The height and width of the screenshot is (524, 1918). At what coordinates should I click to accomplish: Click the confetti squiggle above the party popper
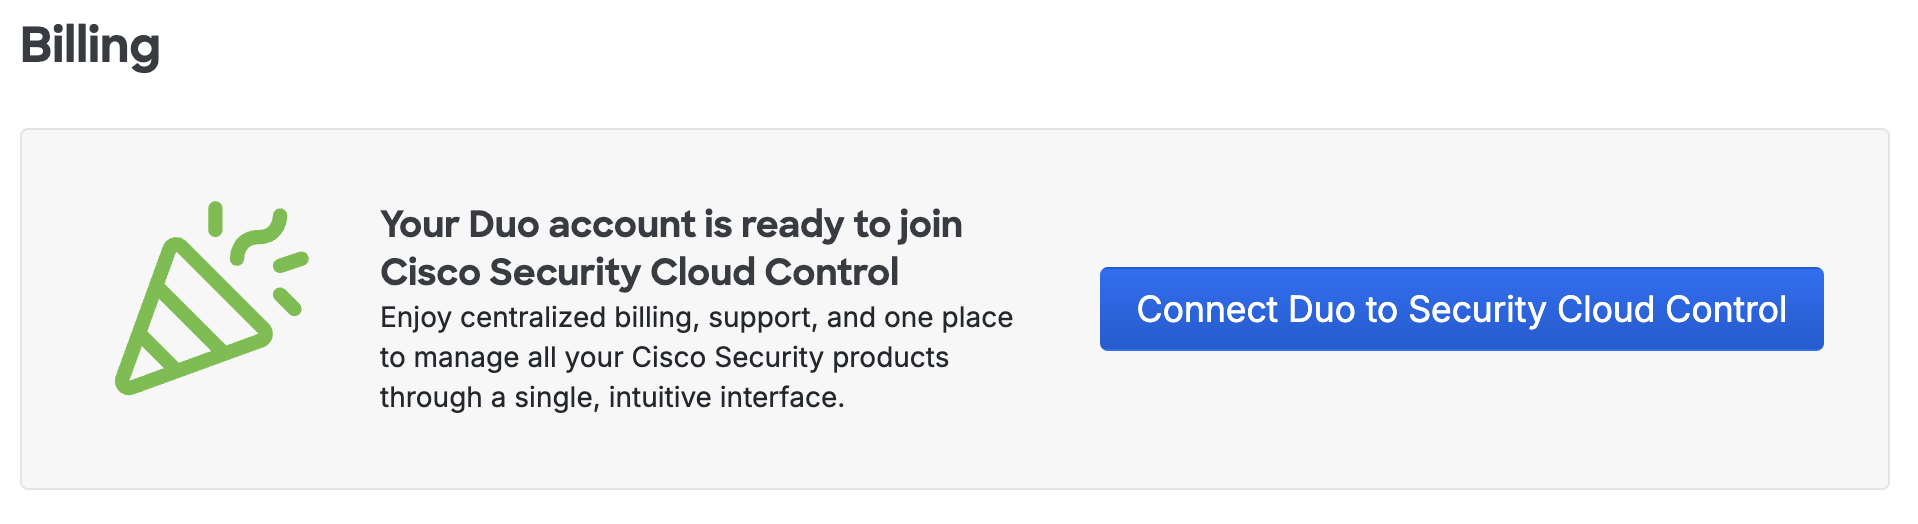point(260,236)
